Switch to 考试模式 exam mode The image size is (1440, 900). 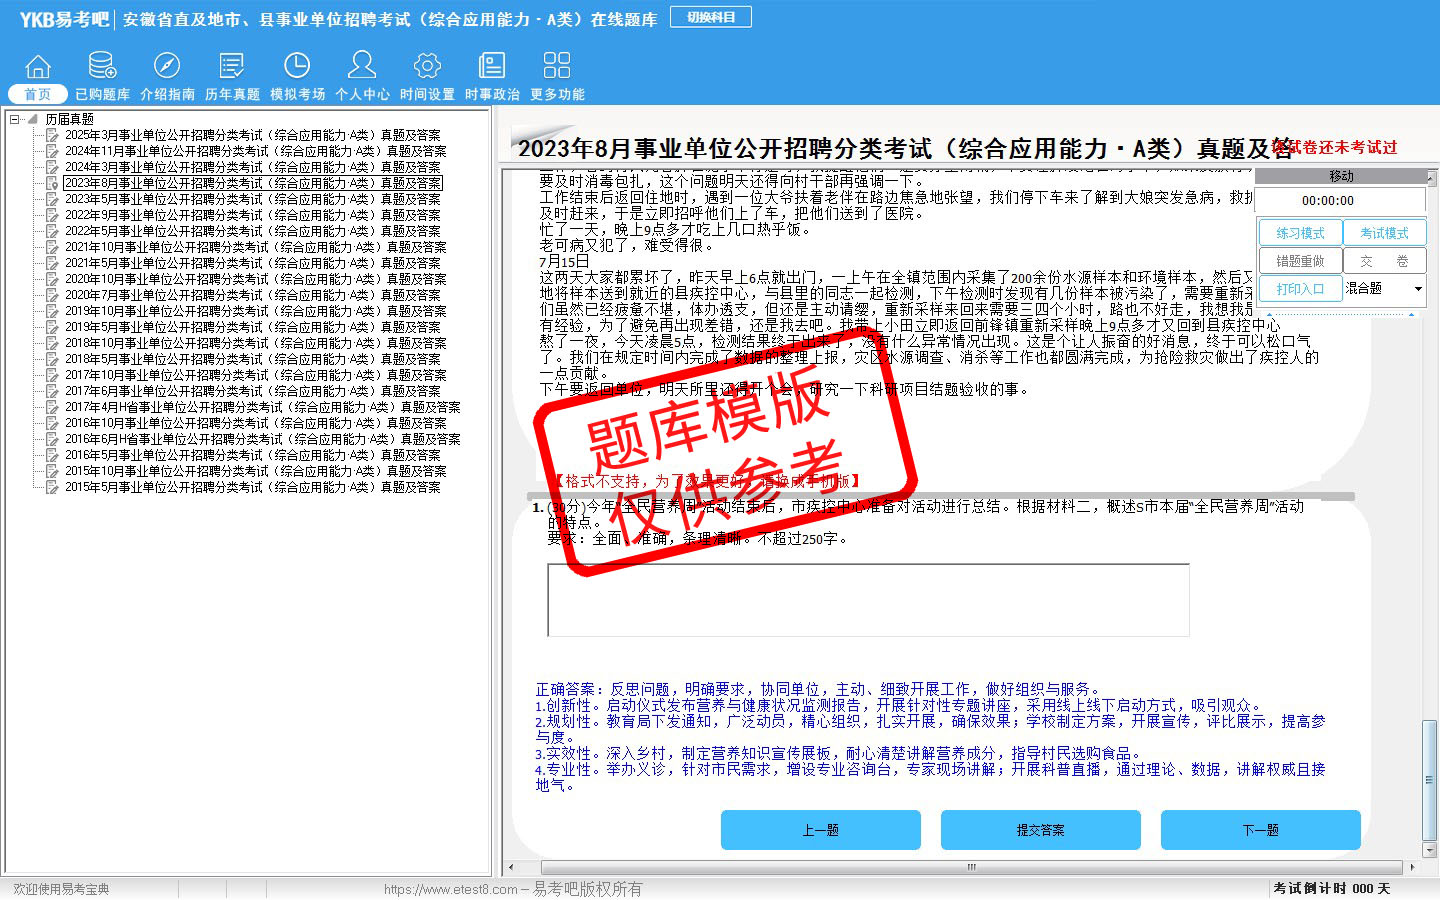coord(1384,233)
